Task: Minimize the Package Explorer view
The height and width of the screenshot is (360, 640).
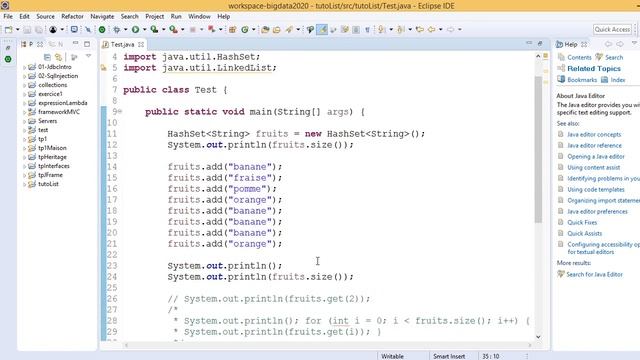Action: (76, 43)
